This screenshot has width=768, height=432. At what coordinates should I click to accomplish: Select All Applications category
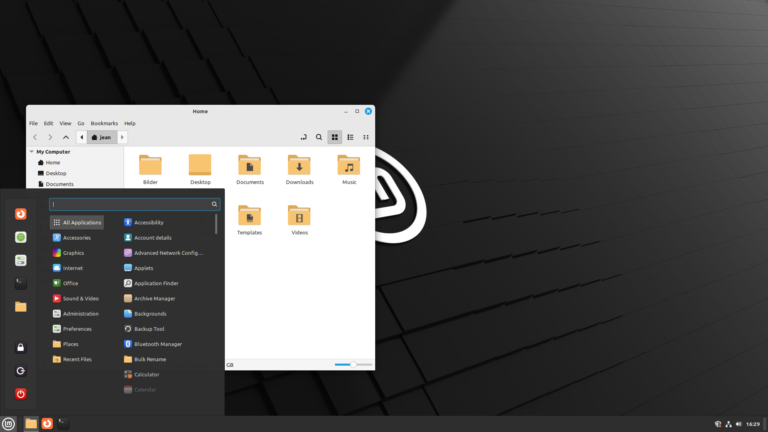pyautogui.click(x=77, y=222)
